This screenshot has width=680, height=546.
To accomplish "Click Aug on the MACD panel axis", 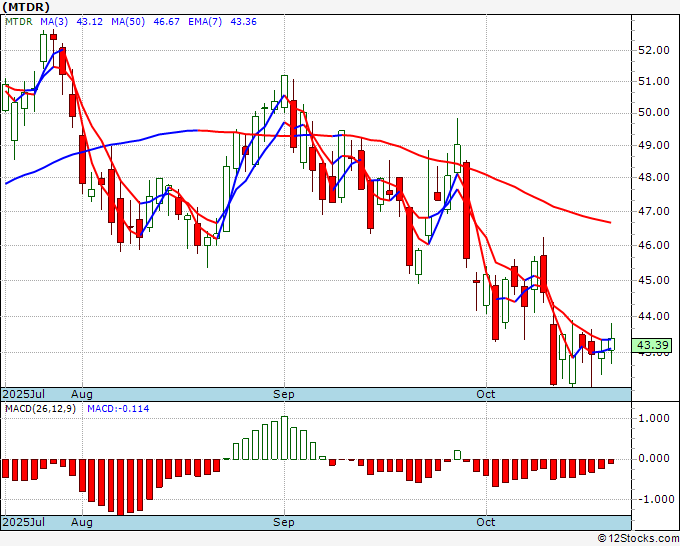I will 82,522.
